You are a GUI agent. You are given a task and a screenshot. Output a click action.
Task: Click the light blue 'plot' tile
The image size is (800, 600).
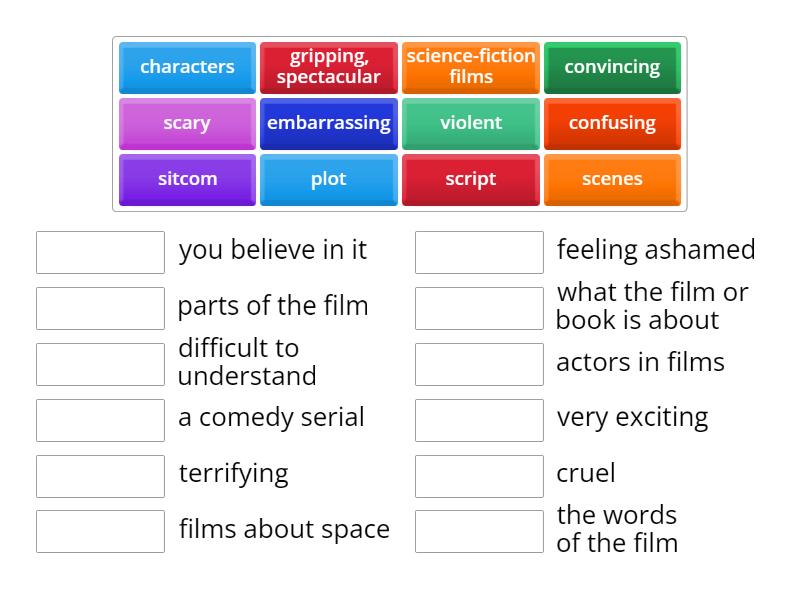coord(329,179)
